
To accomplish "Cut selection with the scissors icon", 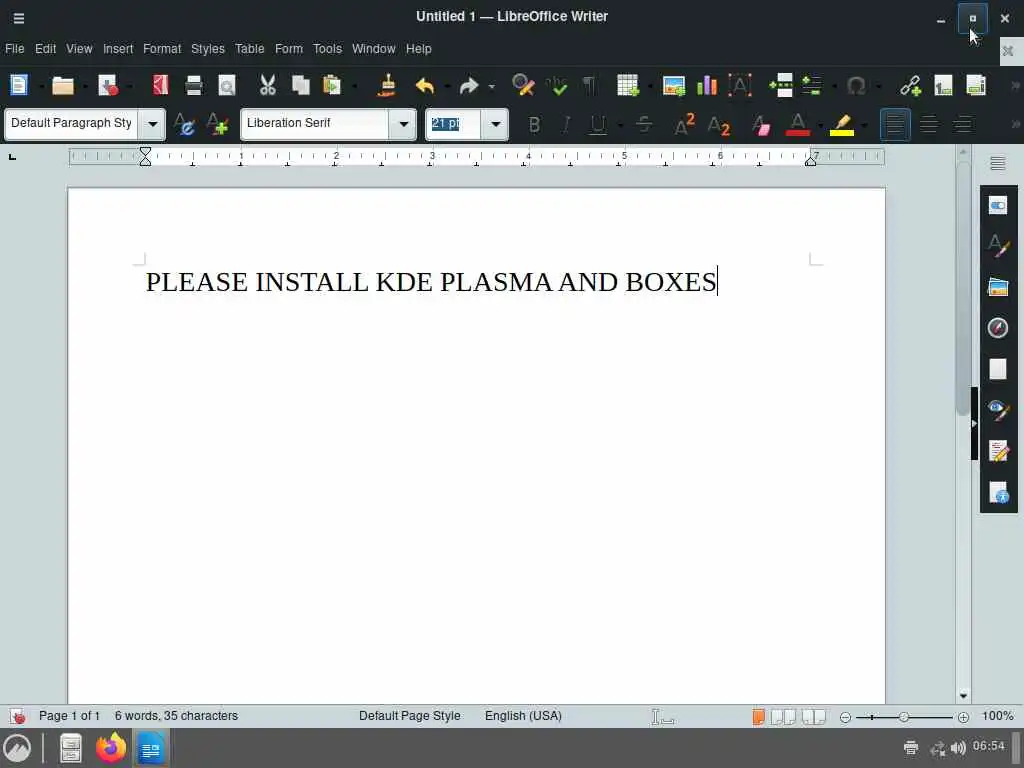I will [x=268, y=86].
